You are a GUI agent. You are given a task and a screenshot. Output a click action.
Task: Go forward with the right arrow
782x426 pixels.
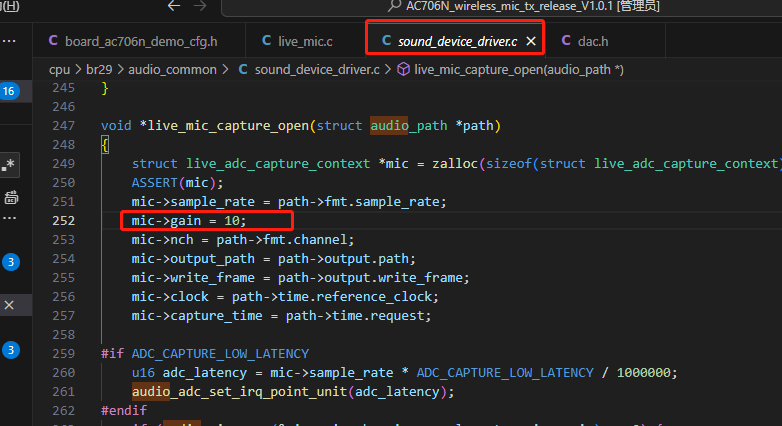[200, 6]
